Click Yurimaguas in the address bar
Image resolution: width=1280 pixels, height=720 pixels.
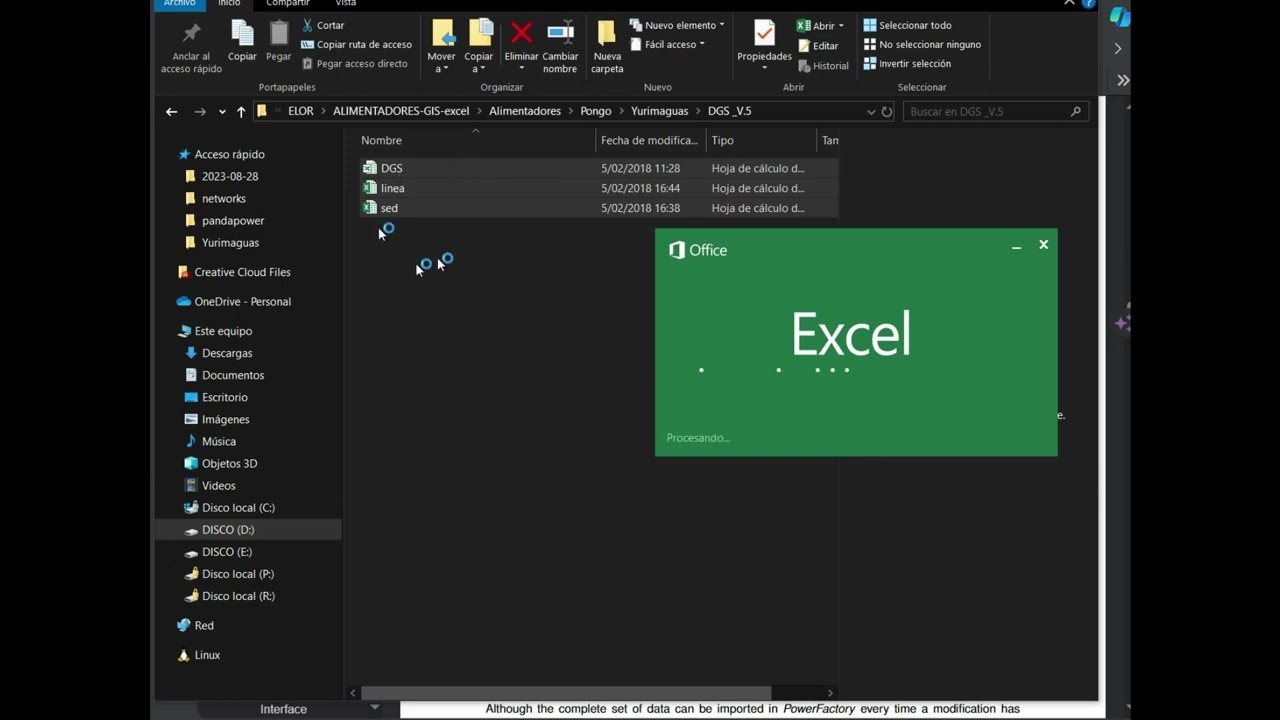tap(659, 111)
